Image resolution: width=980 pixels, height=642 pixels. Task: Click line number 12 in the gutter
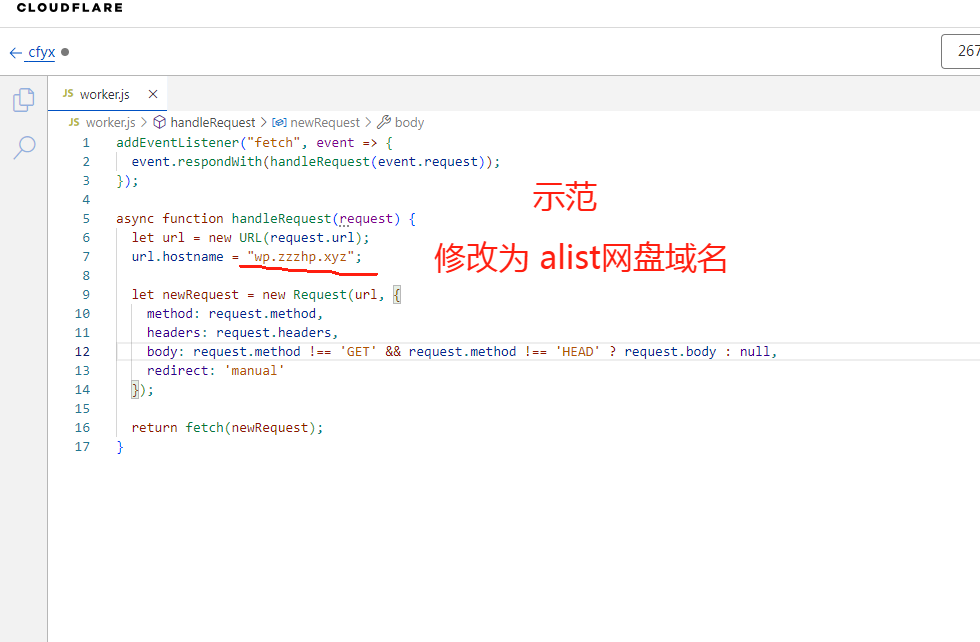point(82,352)
